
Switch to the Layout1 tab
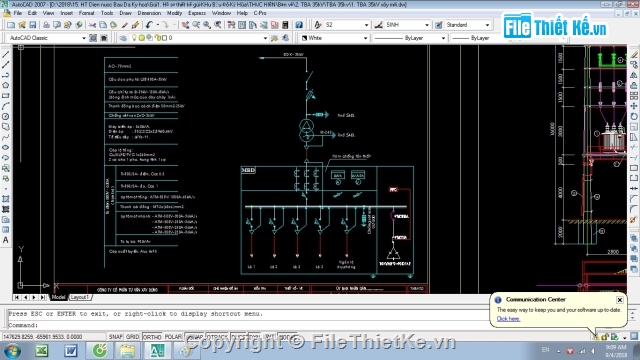pos(80,297)
